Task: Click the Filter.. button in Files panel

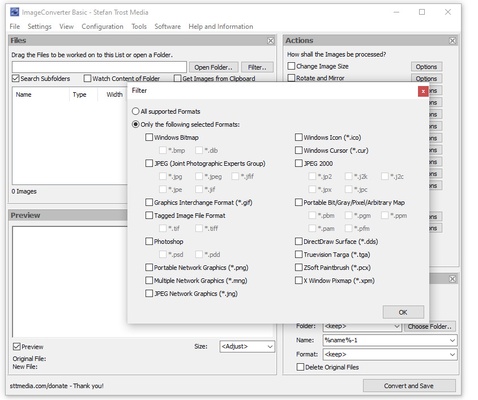Action: pos(257,67)
